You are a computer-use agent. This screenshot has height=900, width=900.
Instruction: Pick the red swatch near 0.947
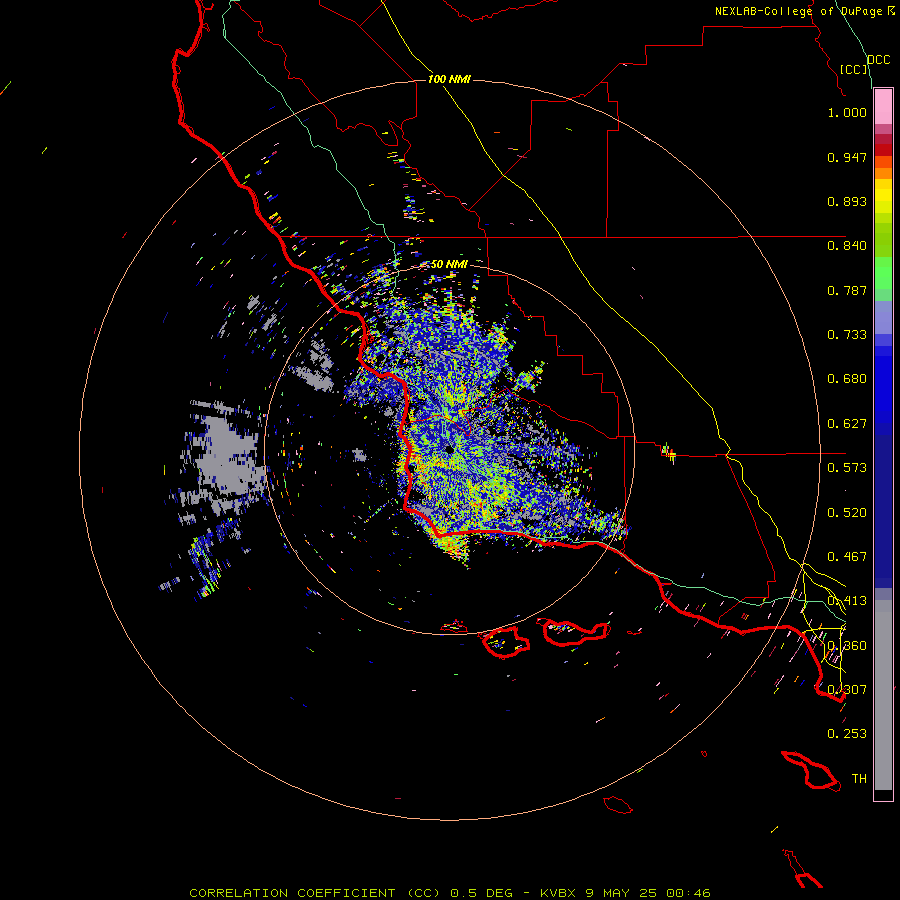click(x=883, y=150)
